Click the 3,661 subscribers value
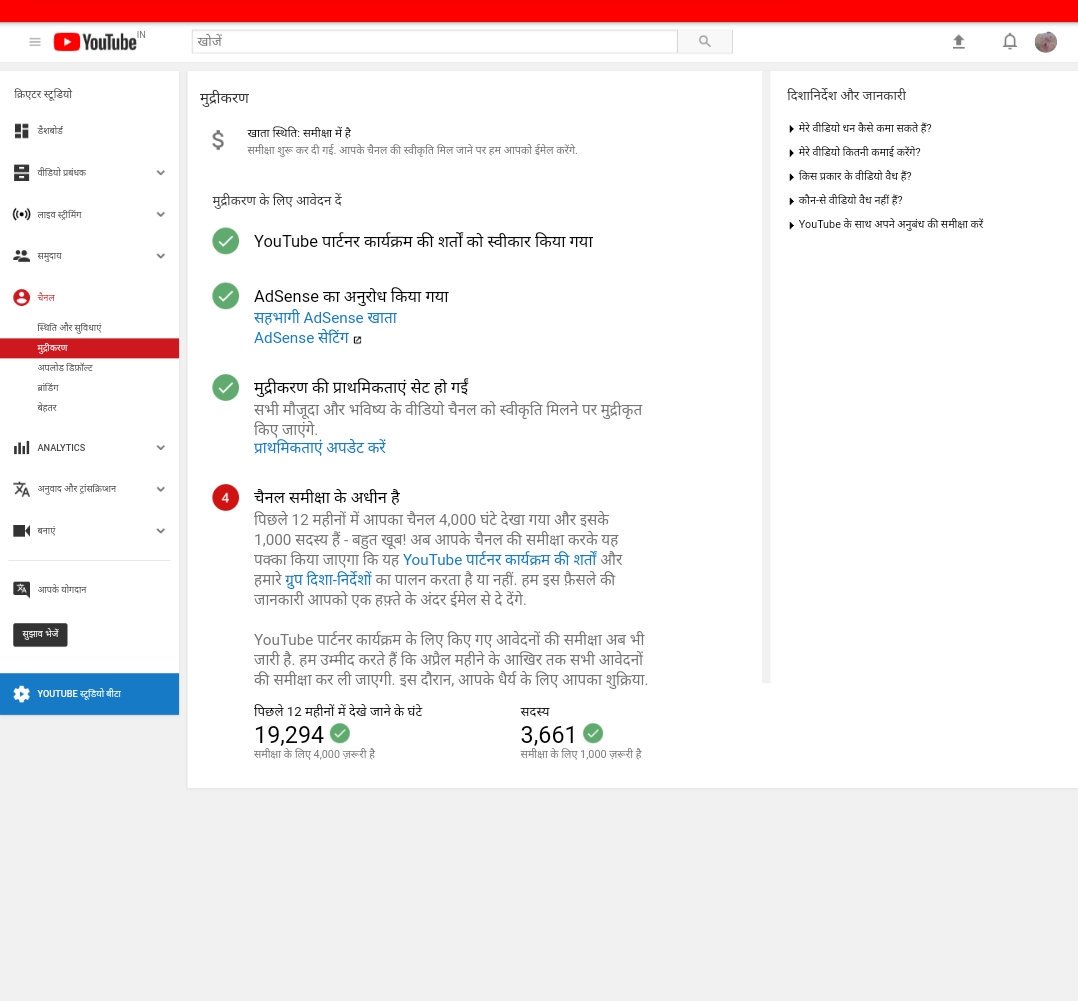1078x1001 pixels. point(548,734)
